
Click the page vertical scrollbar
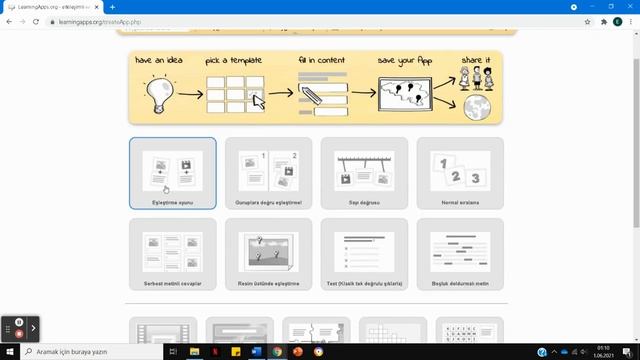pyautogui.click(x=636, y=143)
